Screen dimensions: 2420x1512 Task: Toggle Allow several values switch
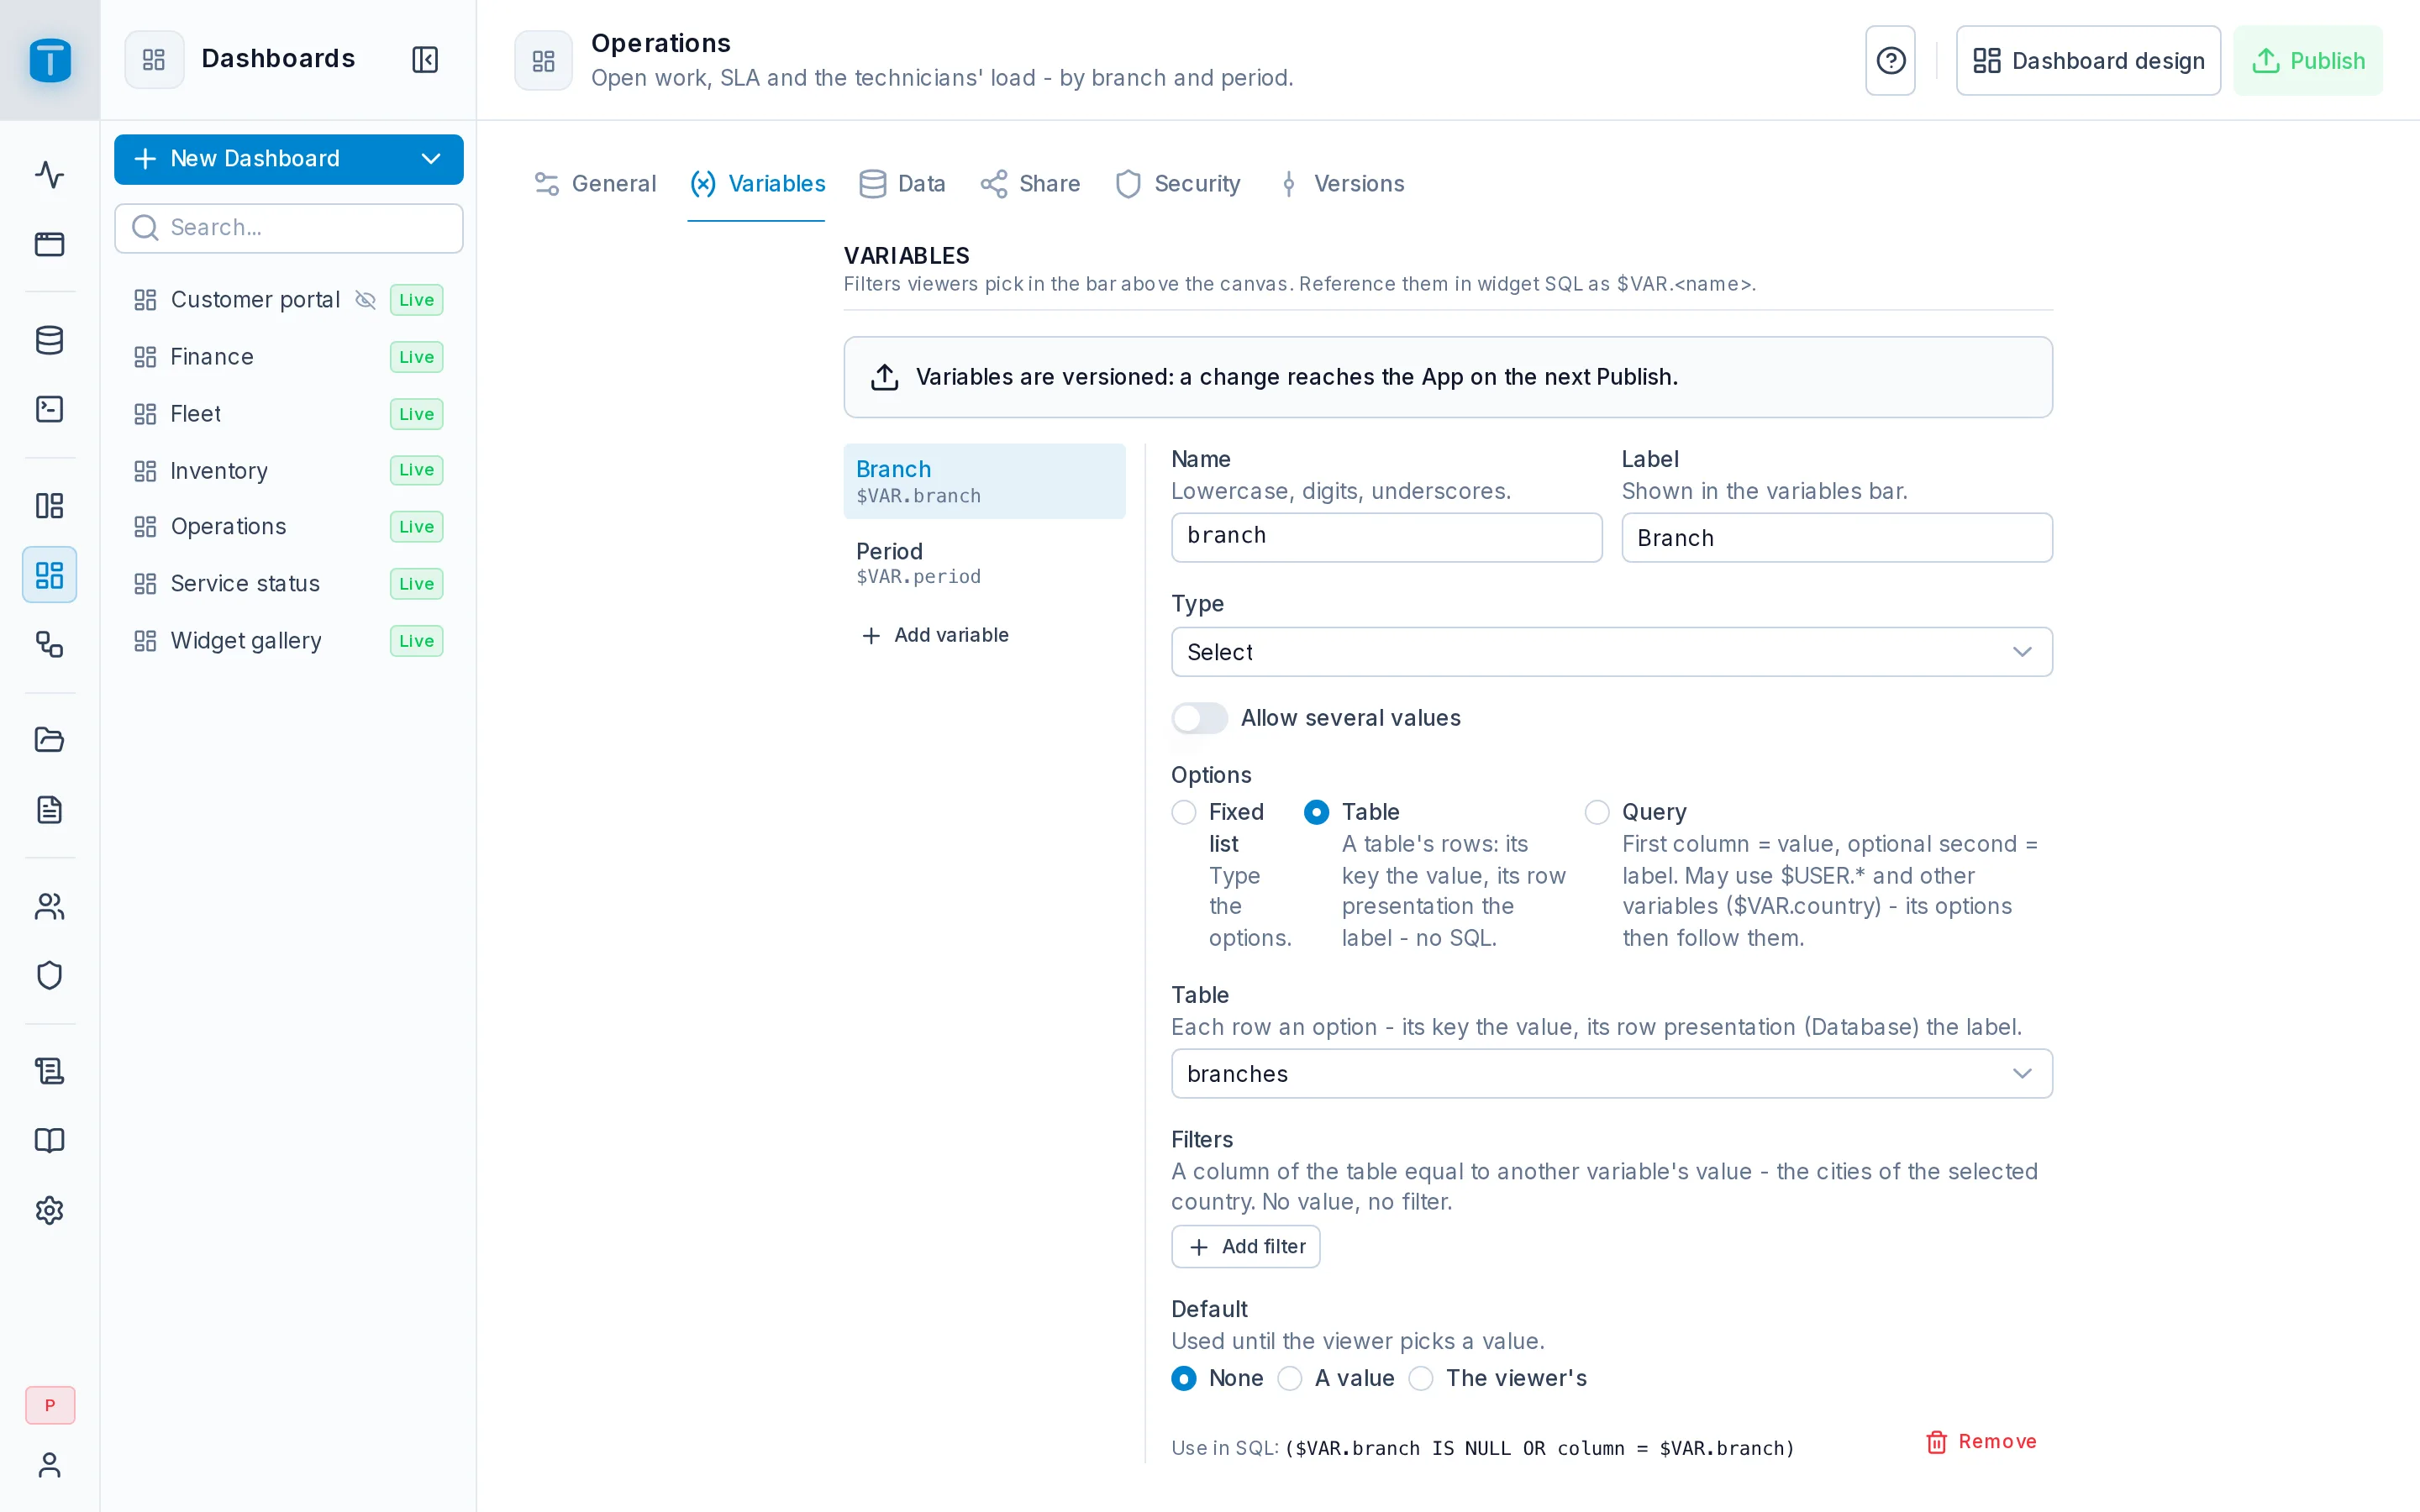[1199, 718]
